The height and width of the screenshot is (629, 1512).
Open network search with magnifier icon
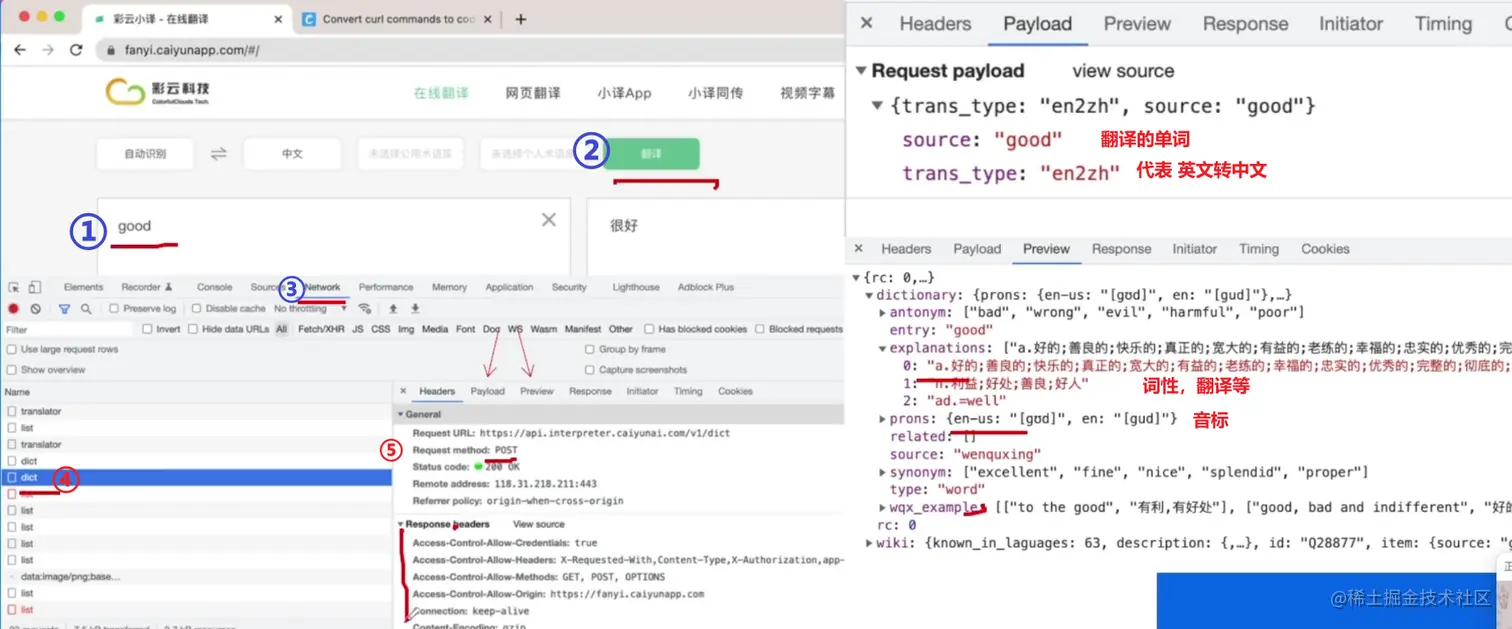[x=86, y=309]
